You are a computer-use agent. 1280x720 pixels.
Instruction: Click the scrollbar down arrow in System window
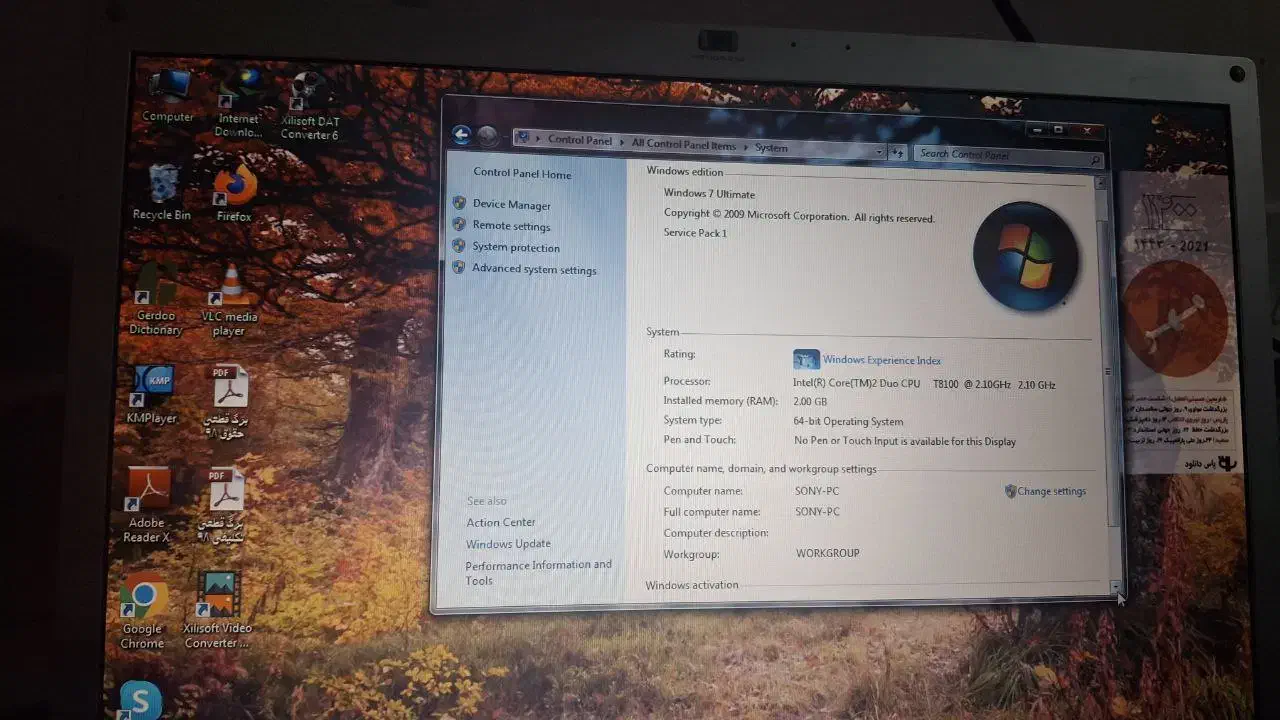pos(1115,586)
